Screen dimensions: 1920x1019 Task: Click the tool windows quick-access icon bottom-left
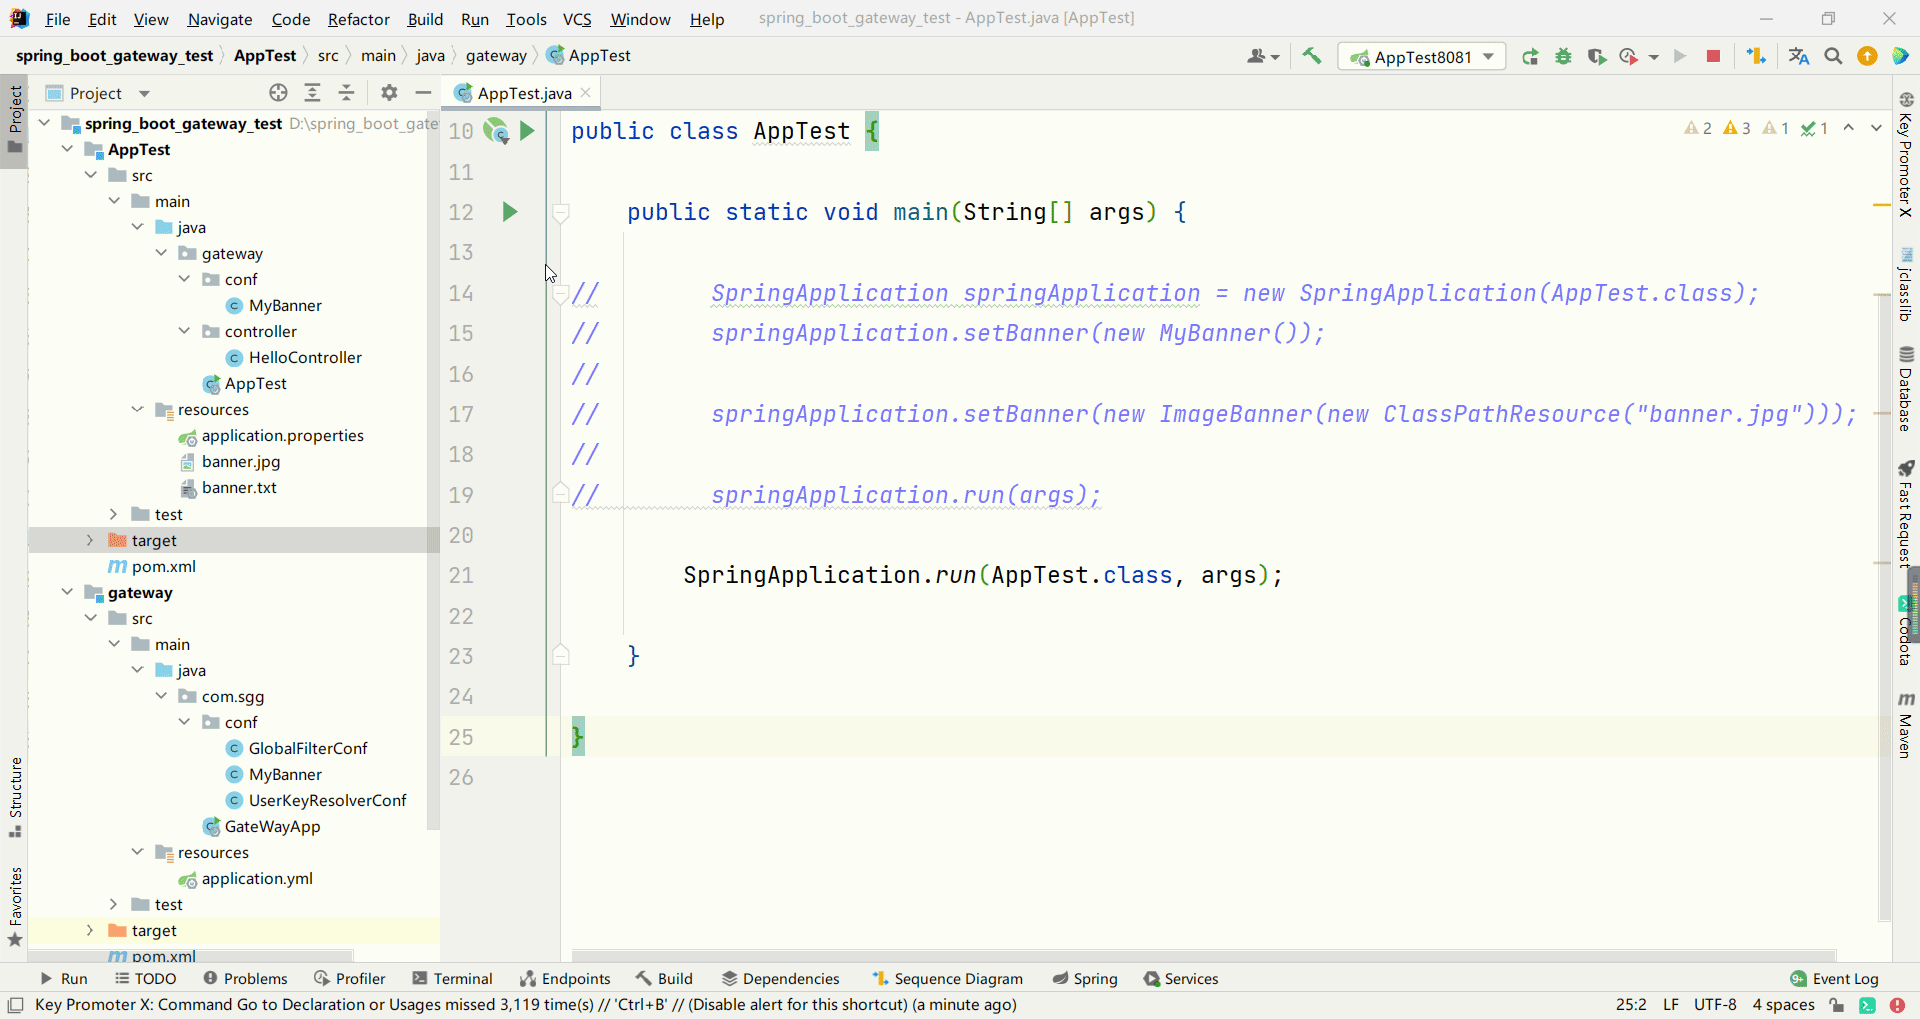(x=15, y=1005)
